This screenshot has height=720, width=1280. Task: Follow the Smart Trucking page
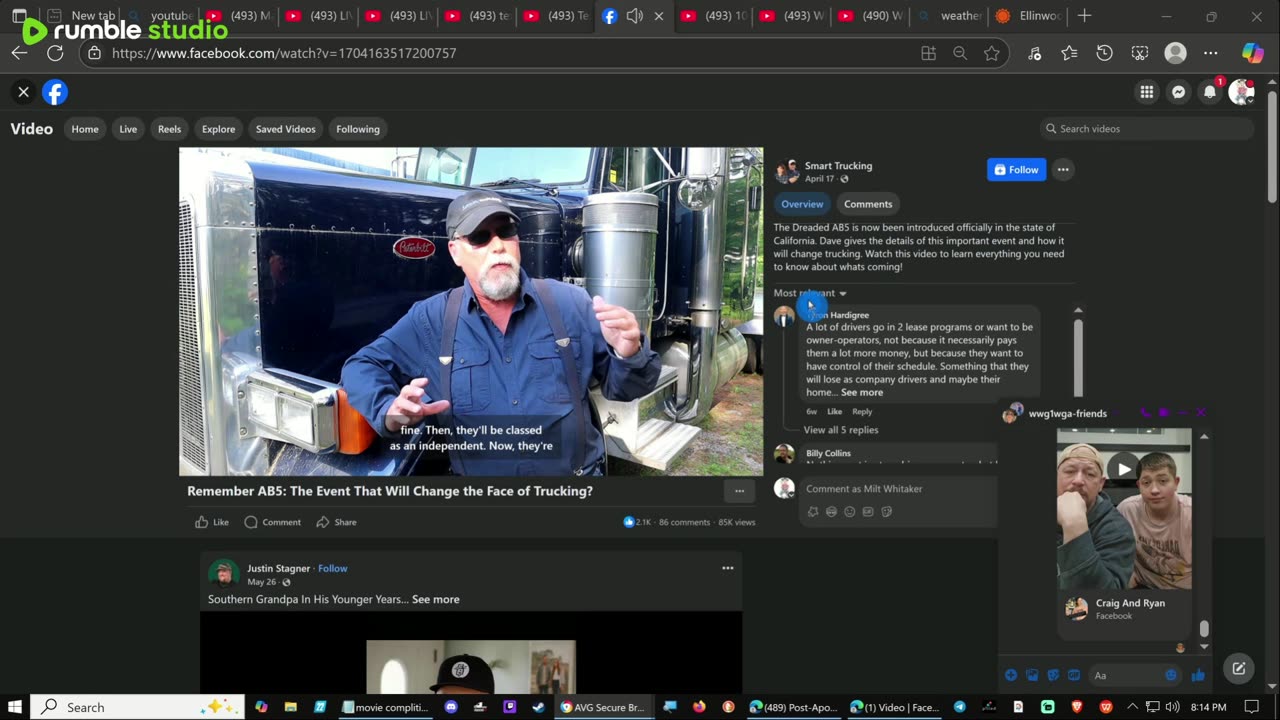1016,170
